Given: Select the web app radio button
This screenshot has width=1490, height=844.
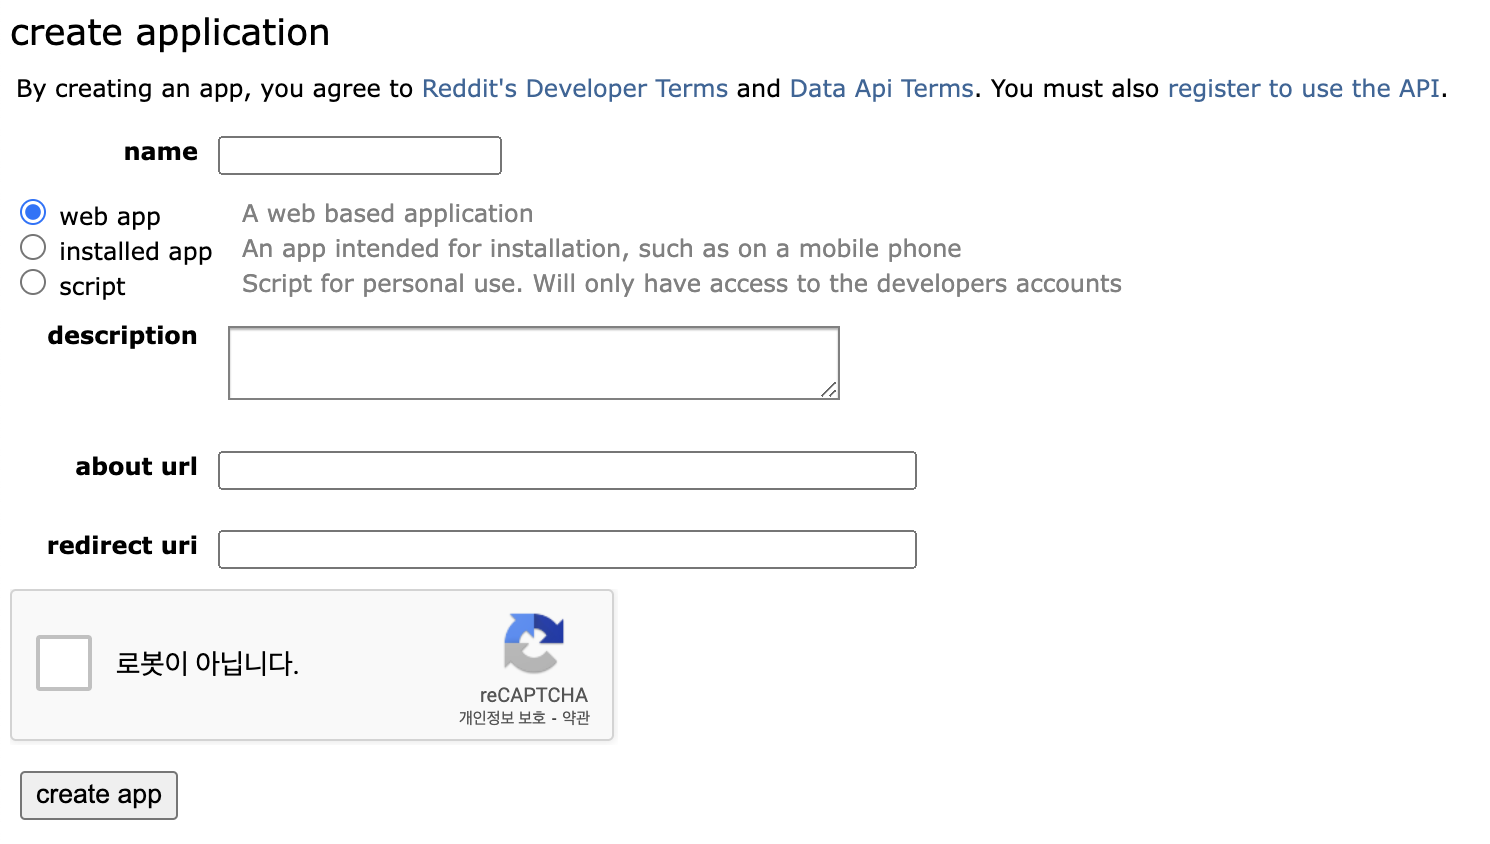Looking at the screenshot, I should tap(33, 212).
